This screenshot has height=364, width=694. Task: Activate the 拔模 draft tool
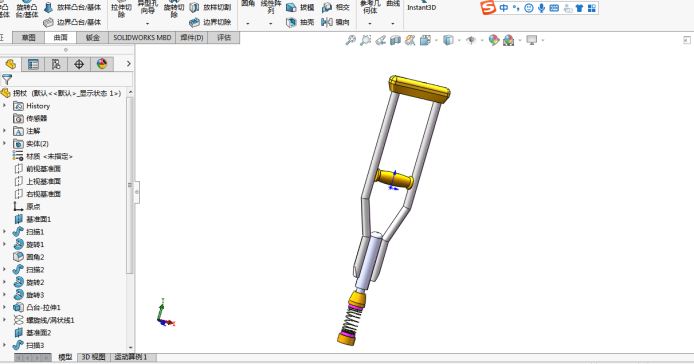click(300, 8)
